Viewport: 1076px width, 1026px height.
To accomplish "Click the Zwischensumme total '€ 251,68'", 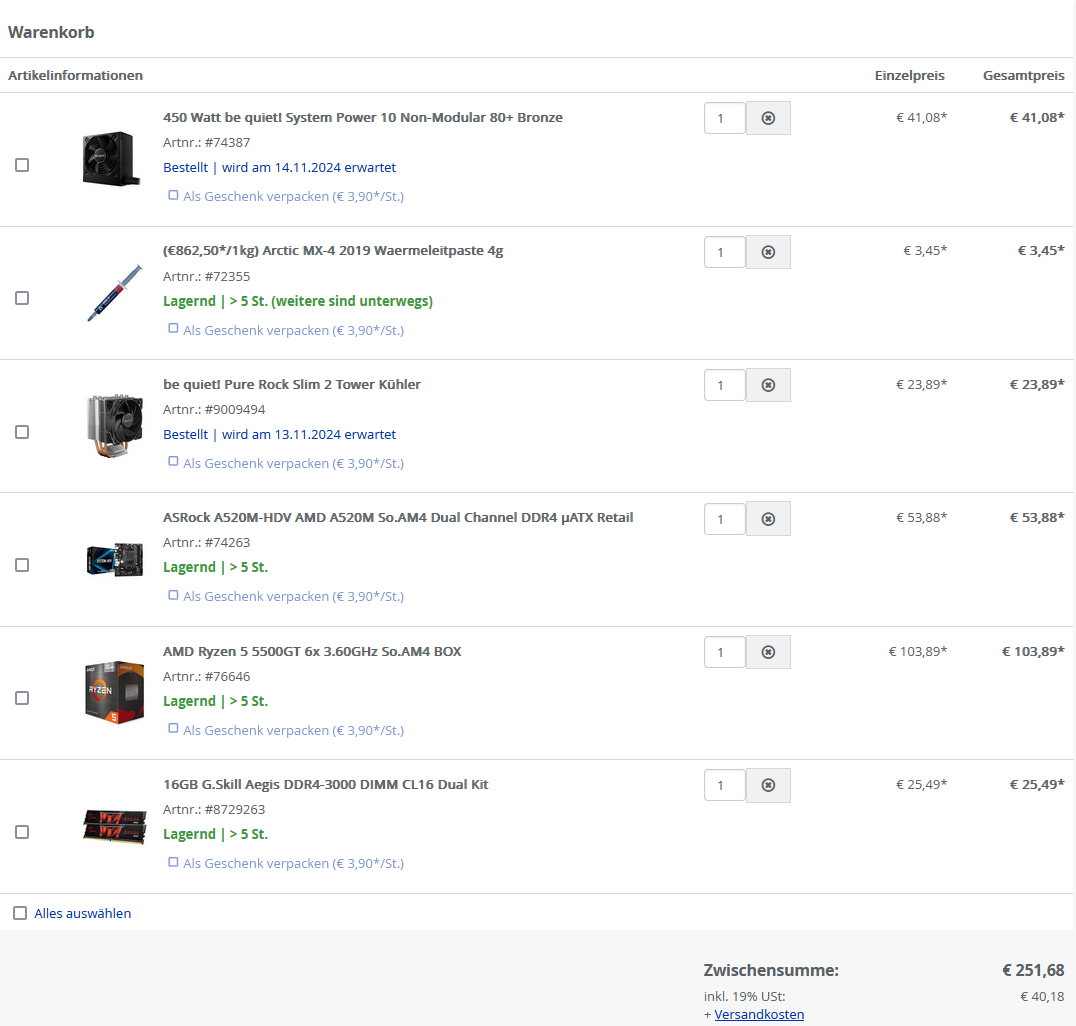I will tap(1033, 970).
